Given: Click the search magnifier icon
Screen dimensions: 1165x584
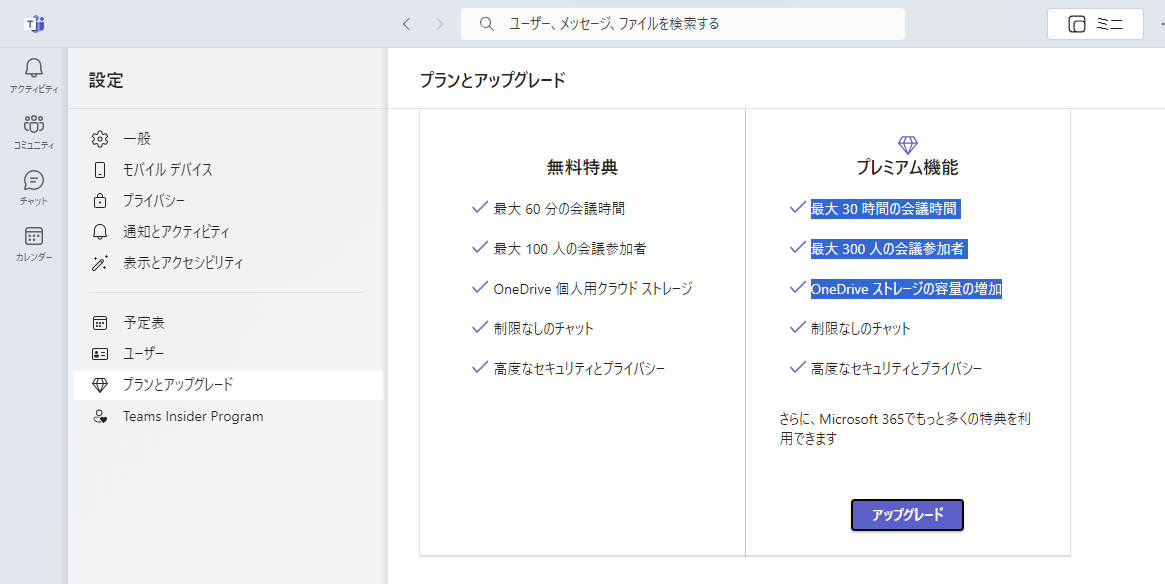Looking at the screenshot, I should tap(487, 24).
